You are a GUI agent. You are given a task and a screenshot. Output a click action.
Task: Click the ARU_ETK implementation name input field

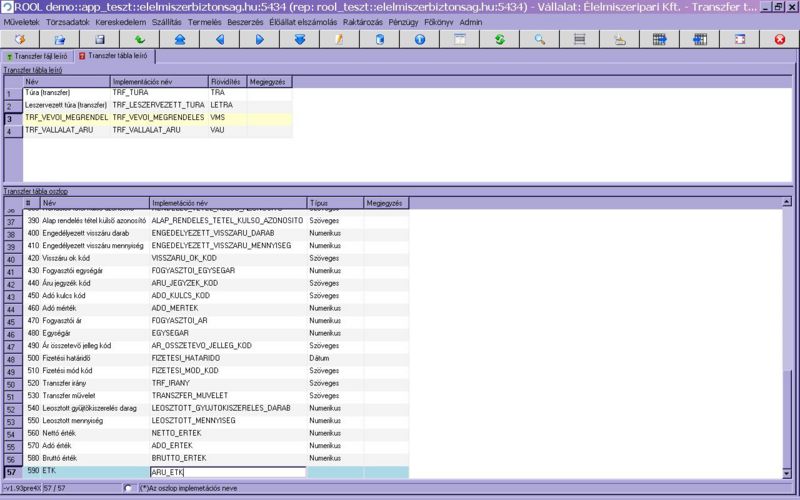[x=227, y=472]
